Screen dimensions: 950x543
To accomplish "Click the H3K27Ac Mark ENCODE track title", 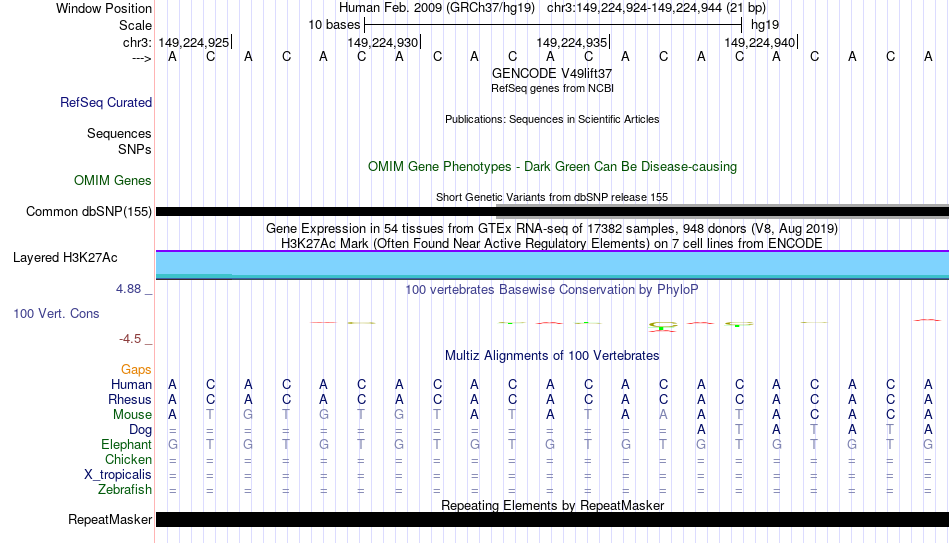I will click(x=552, y=244).
